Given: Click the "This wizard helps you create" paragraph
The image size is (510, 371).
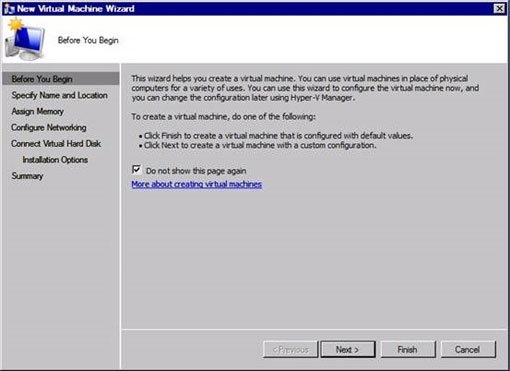Looking at the screenshot, I should (x=305, y=88).
